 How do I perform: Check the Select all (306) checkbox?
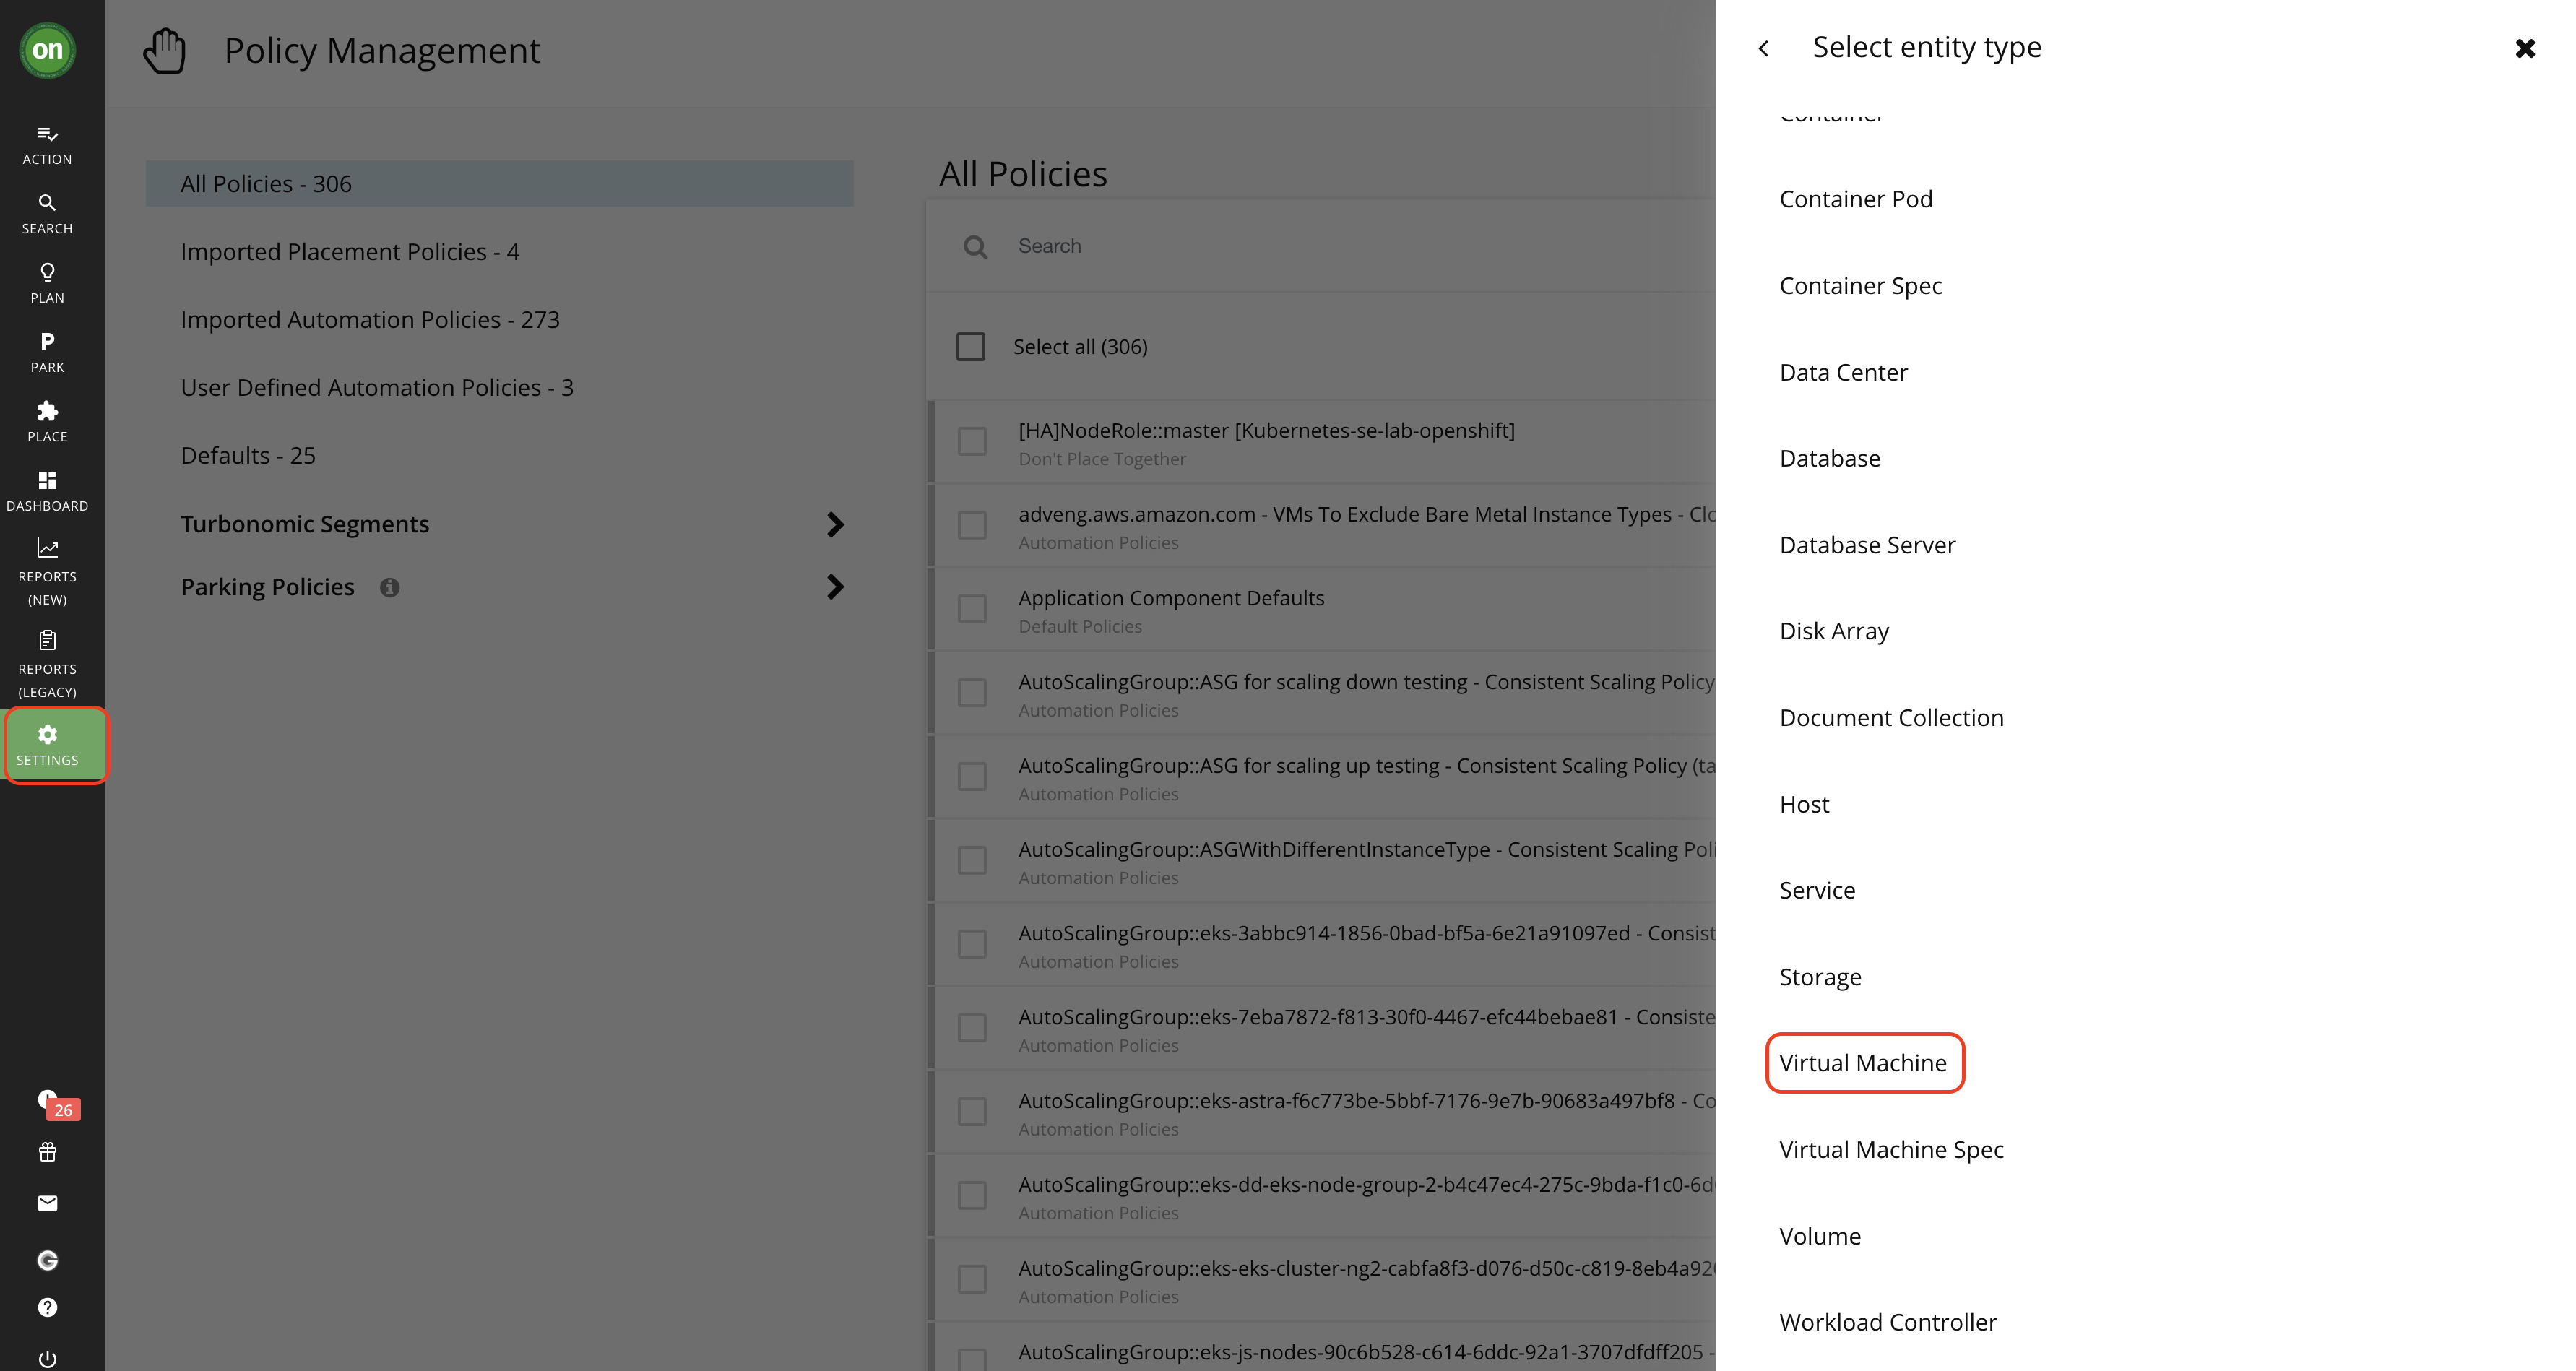click(970, 347)
